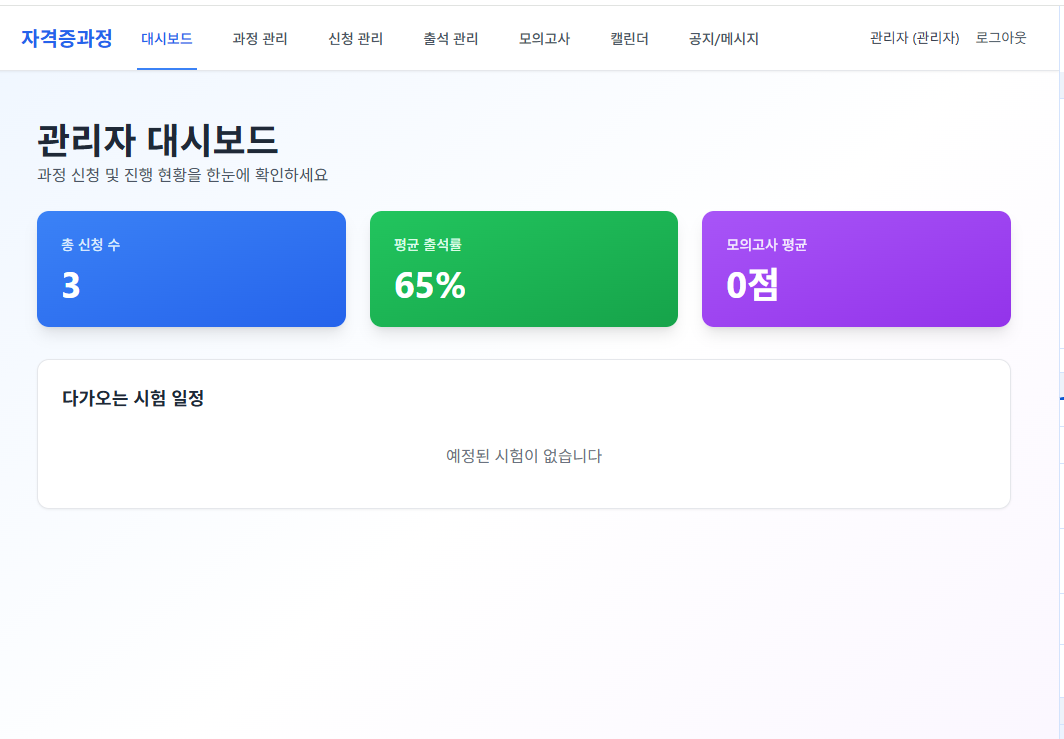This screenshot has height=739, width=1064.
Task: Select the purple 모의고사 평균 card
Action: tap(856, 268)
